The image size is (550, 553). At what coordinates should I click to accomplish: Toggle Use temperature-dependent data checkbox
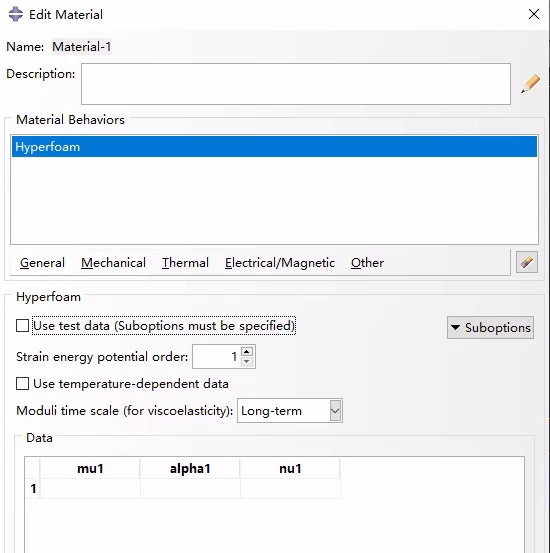(x=23, y=383)
